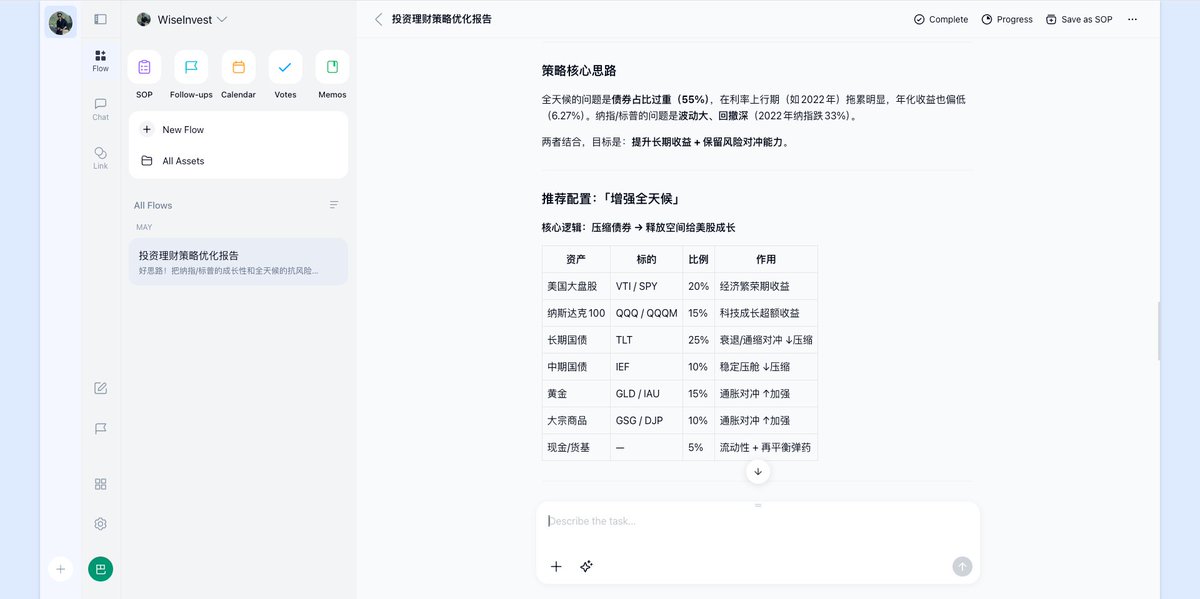
Task: Click the VTI / SPY cell
Action: click(x=647, y=286)
